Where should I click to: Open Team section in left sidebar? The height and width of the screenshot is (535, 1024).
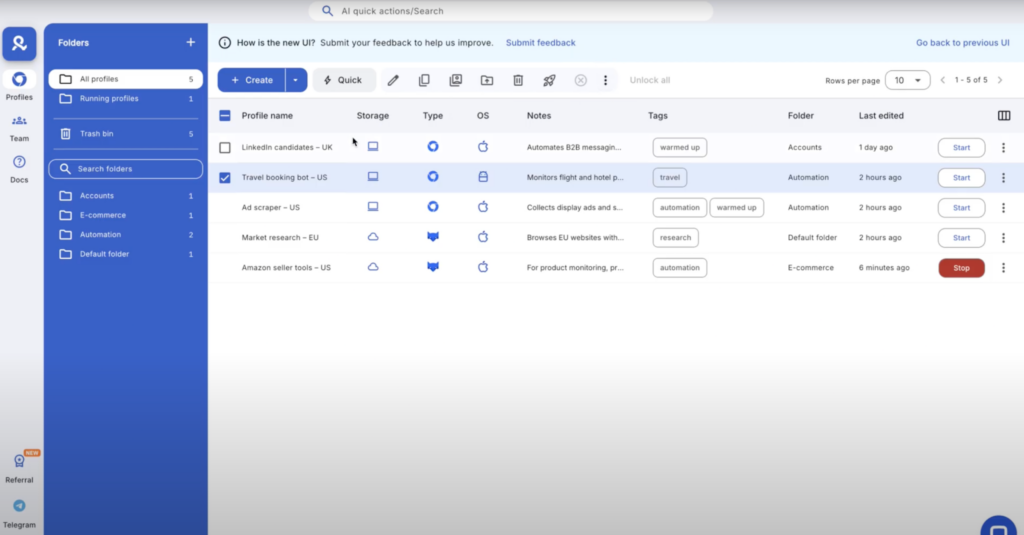pos(19,127)
